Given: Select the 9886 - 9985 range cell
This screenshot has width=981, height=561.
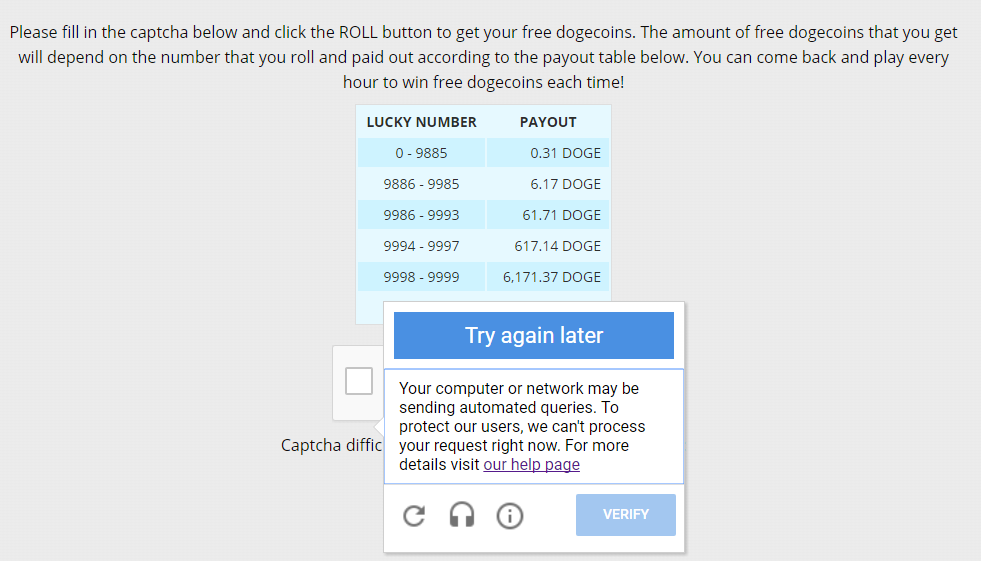Looking at the screenshot, I should [422, 184].
